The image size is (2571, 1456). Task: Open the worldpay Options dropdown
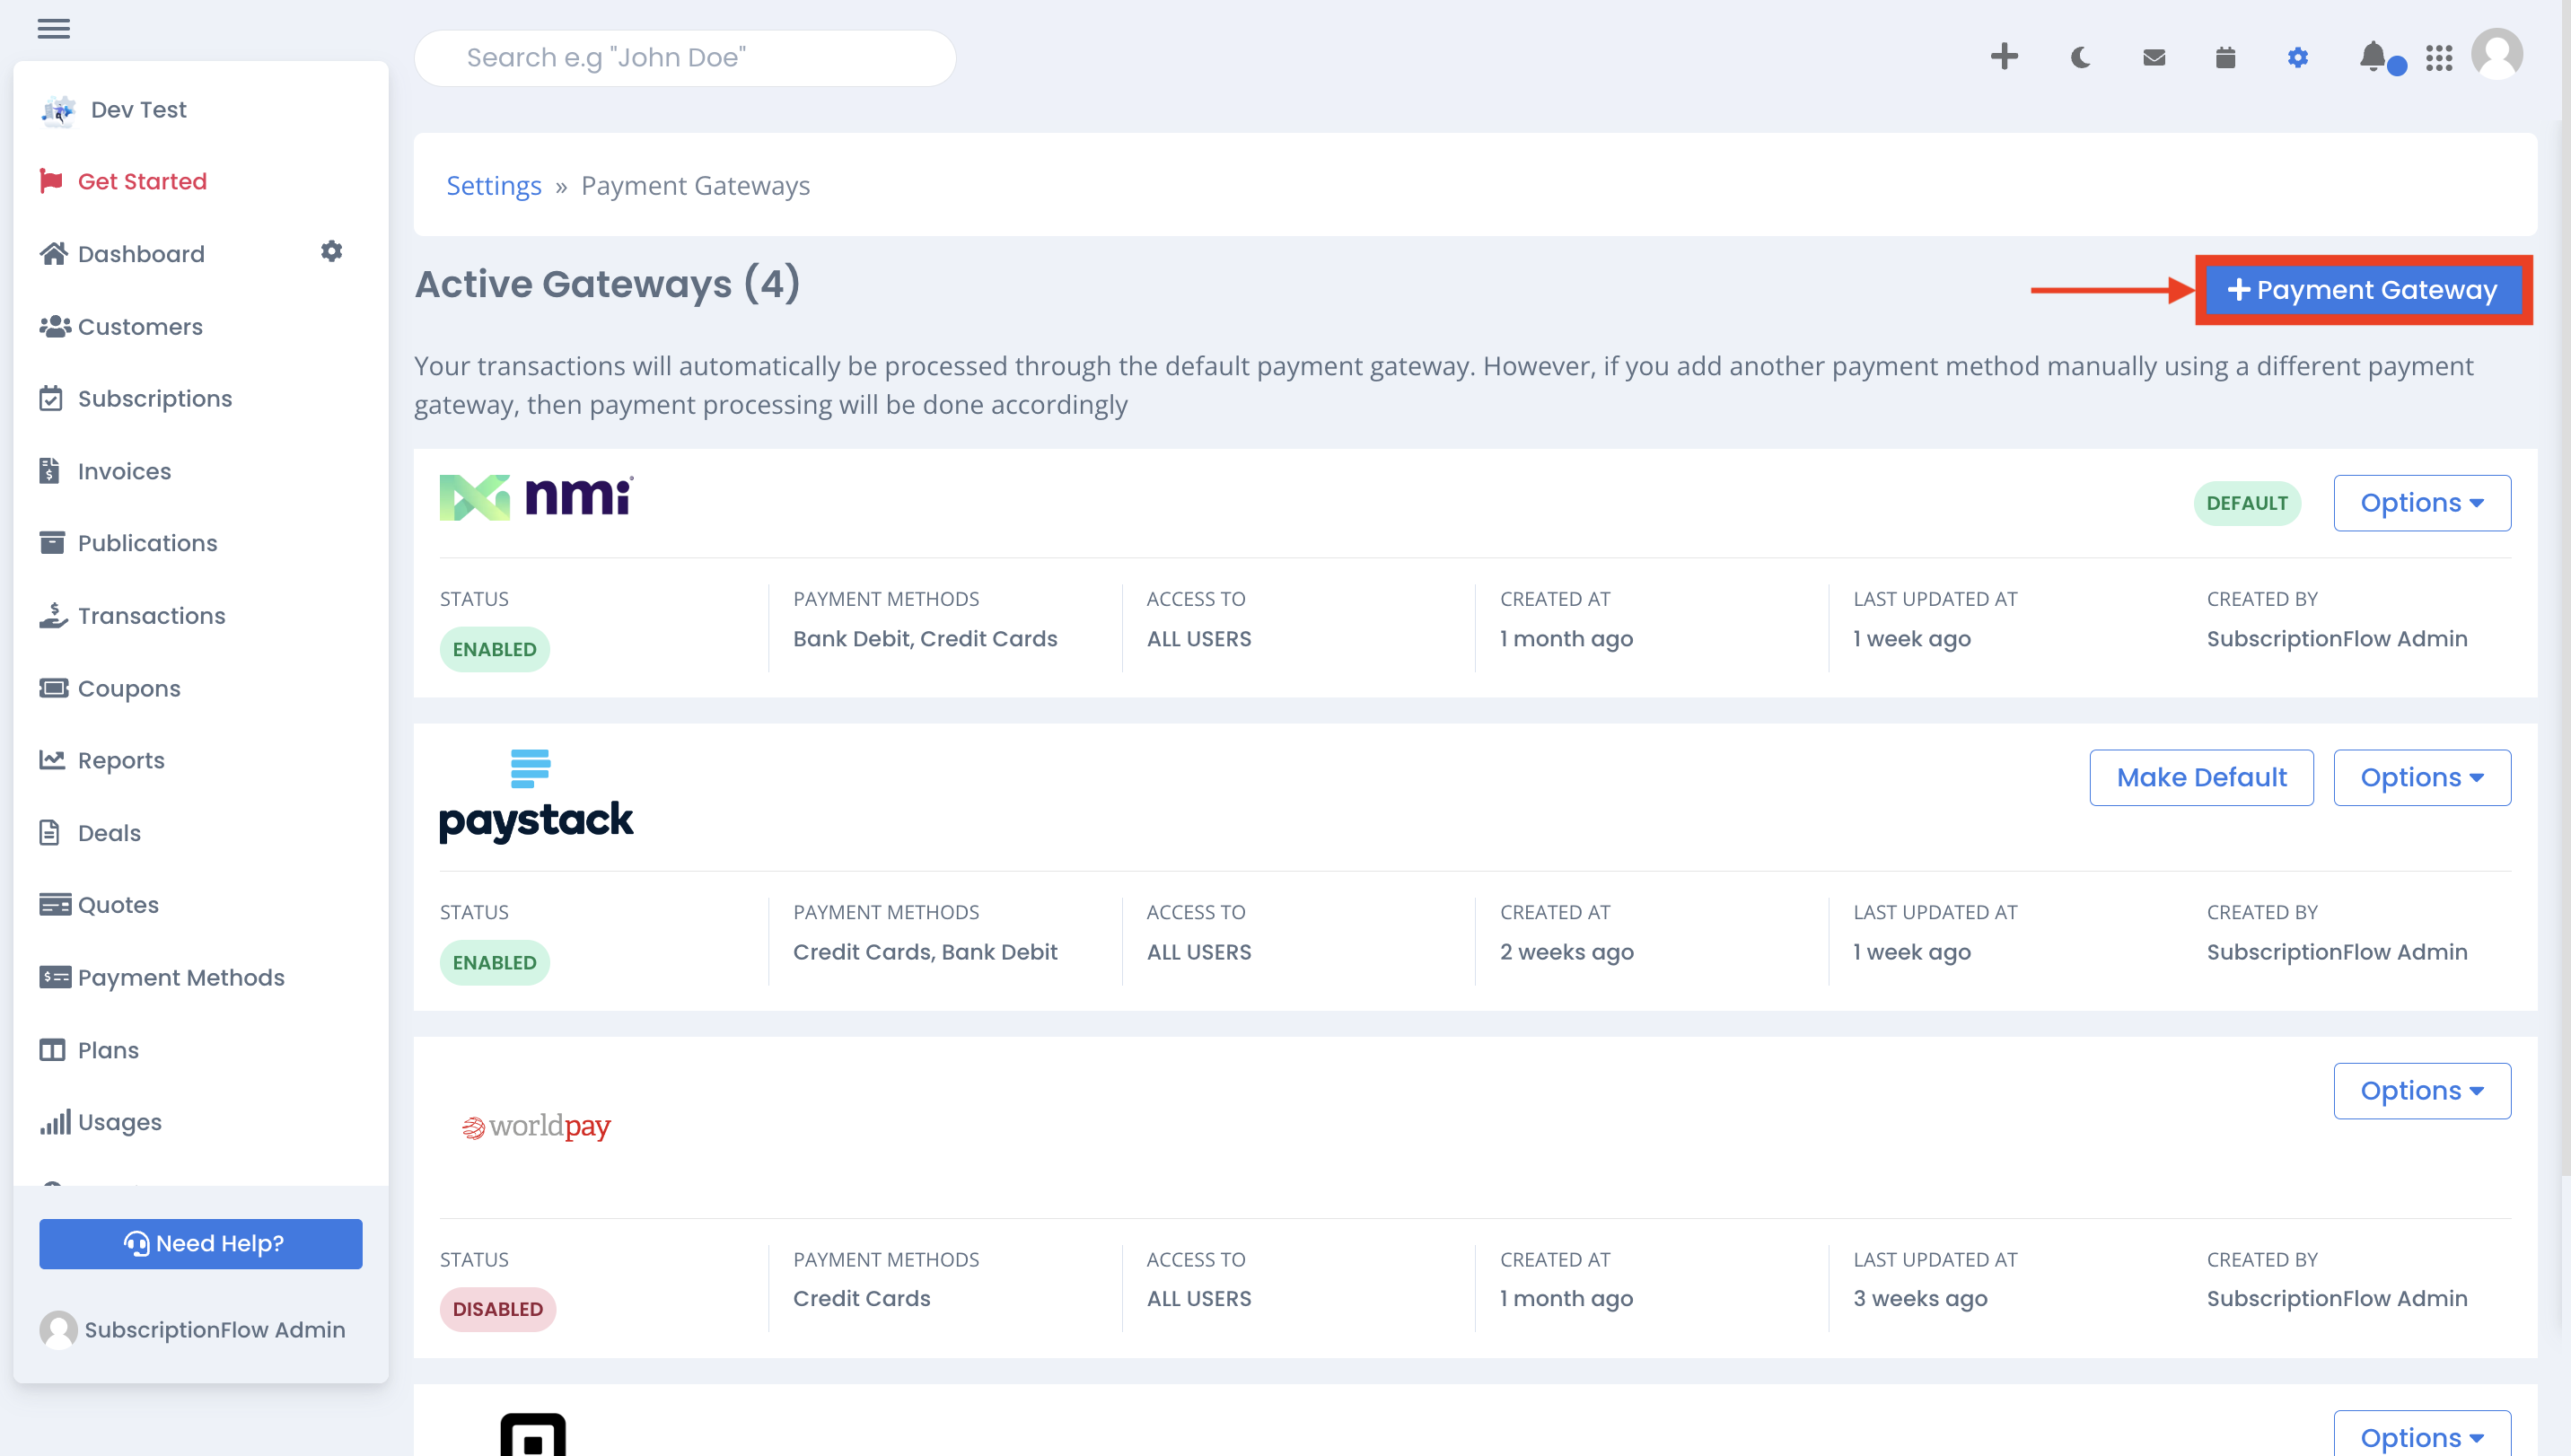pyautogui.click(x=2422, y=1090)
